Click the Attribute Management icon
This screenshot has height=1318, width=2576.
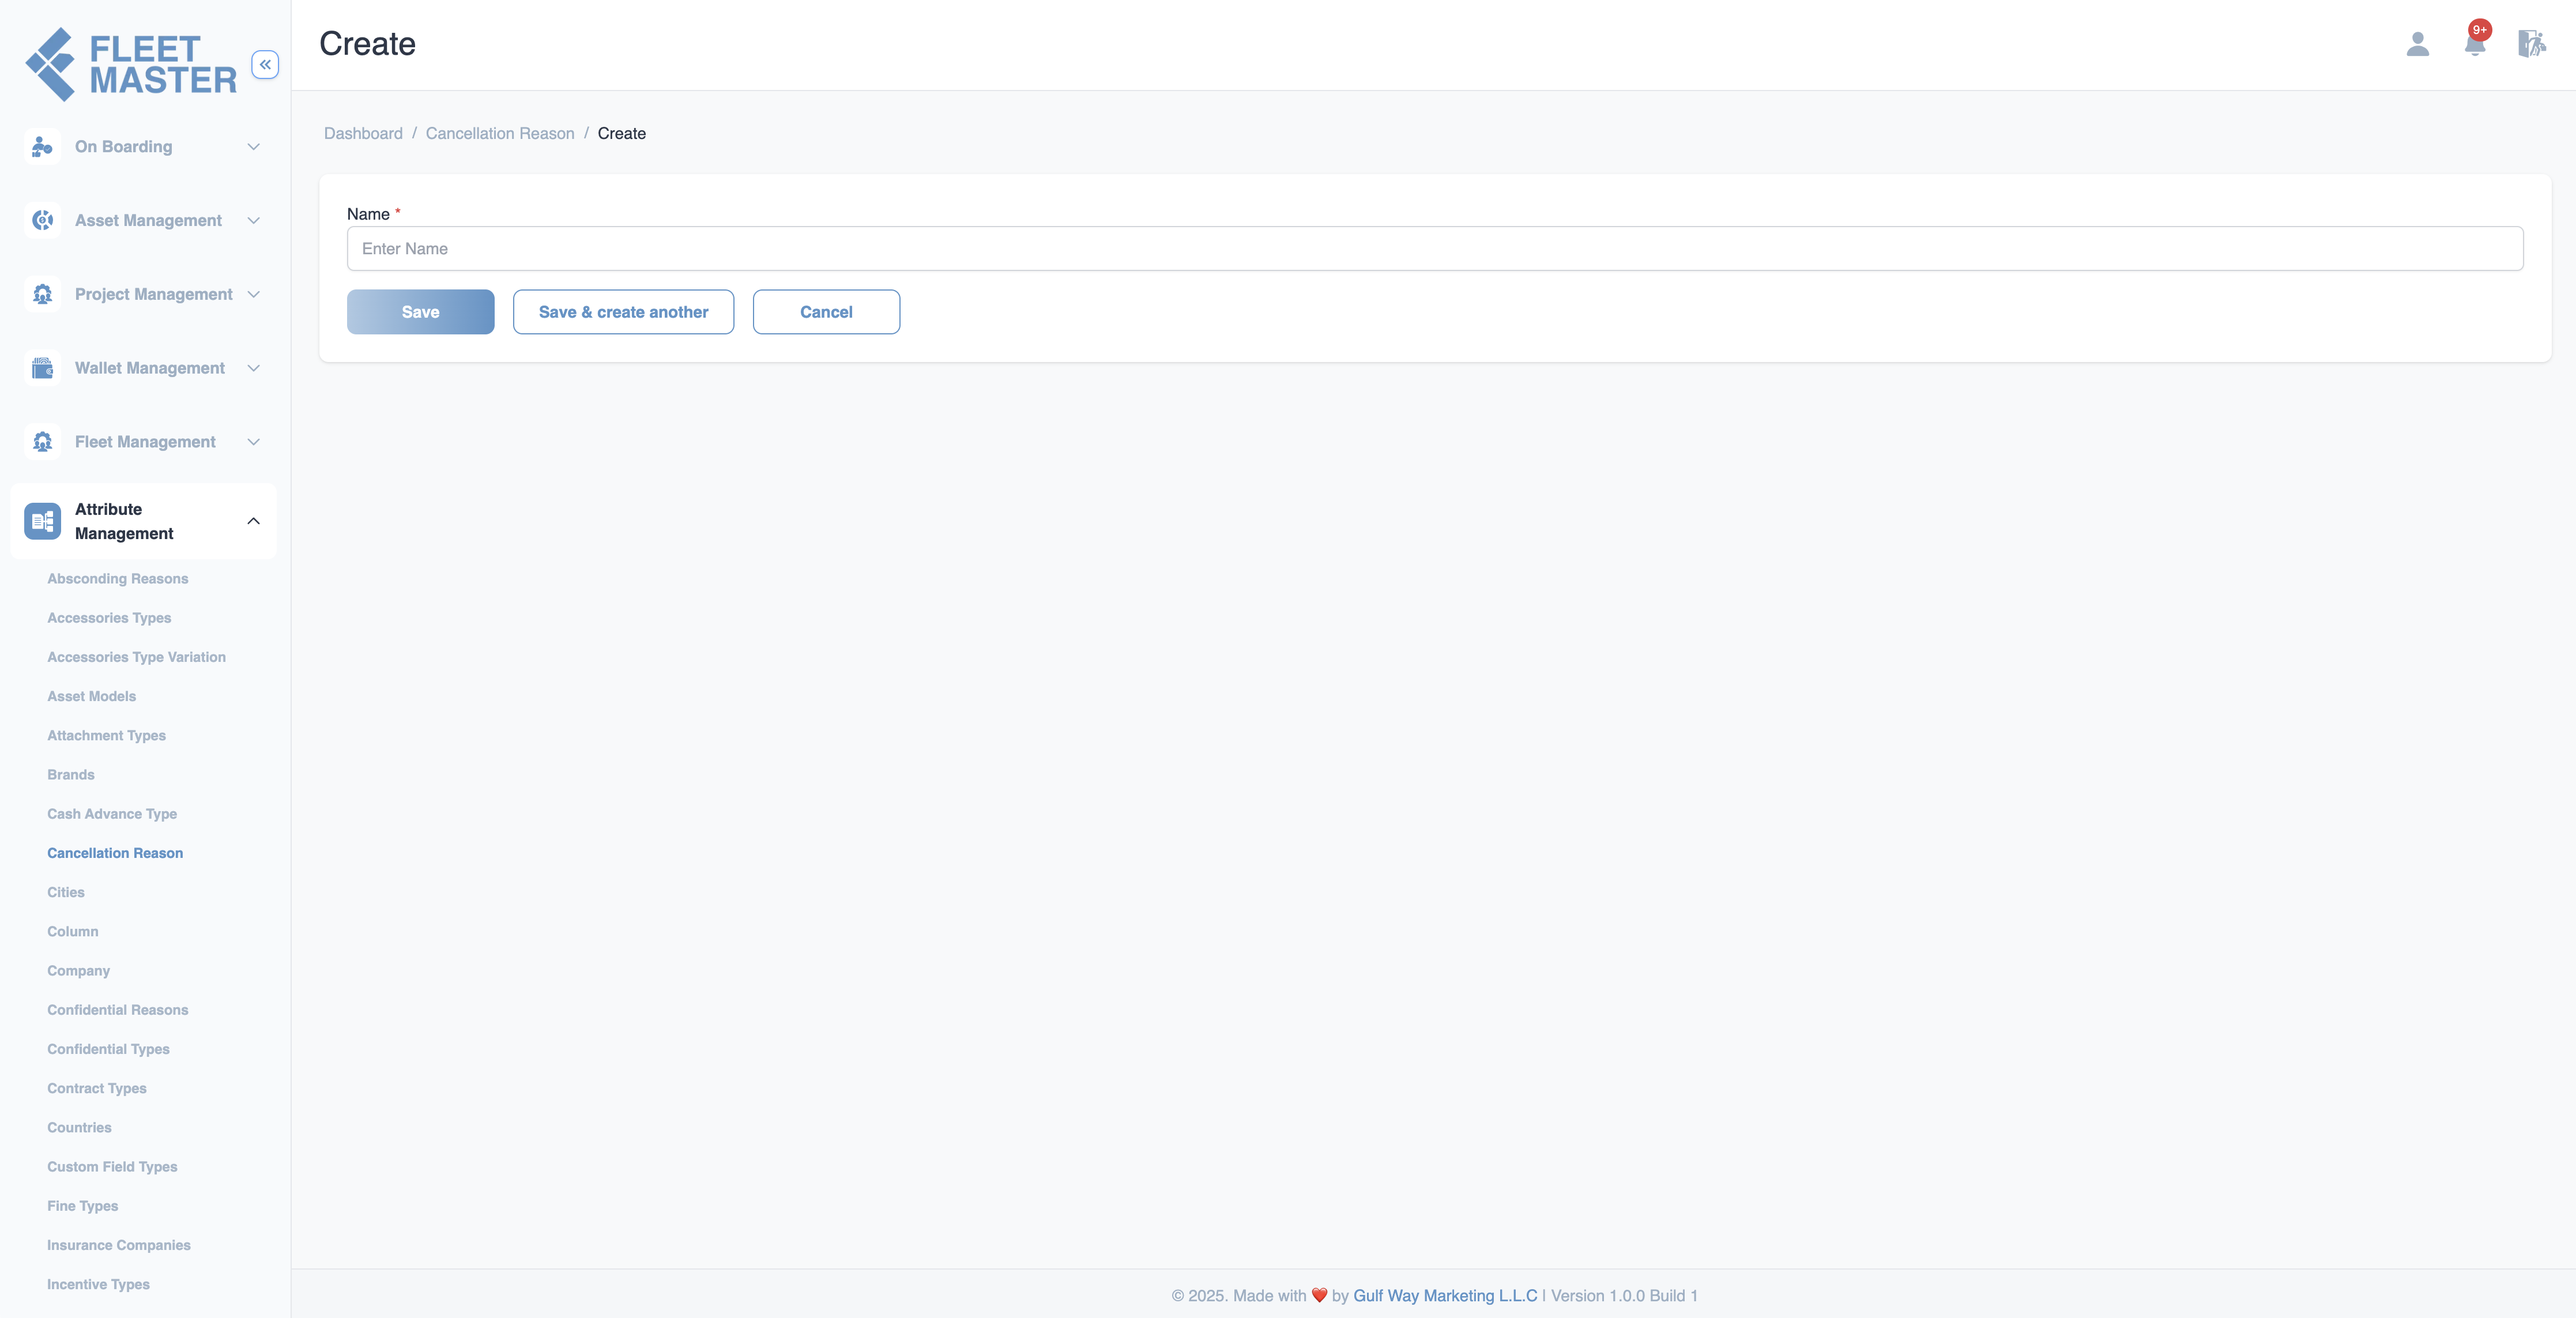pyautogui.click(x=42, y=521)
